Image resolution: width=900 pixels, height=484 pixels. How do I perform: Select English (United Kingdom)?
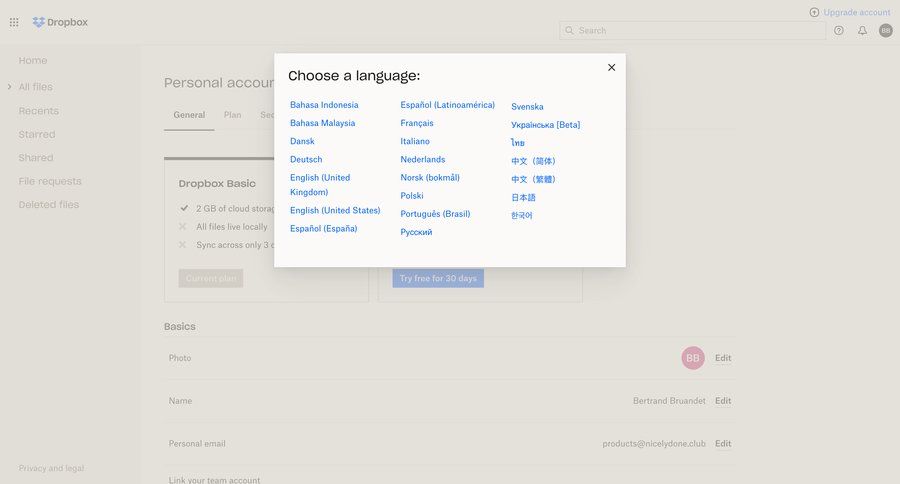coord(320,185)
